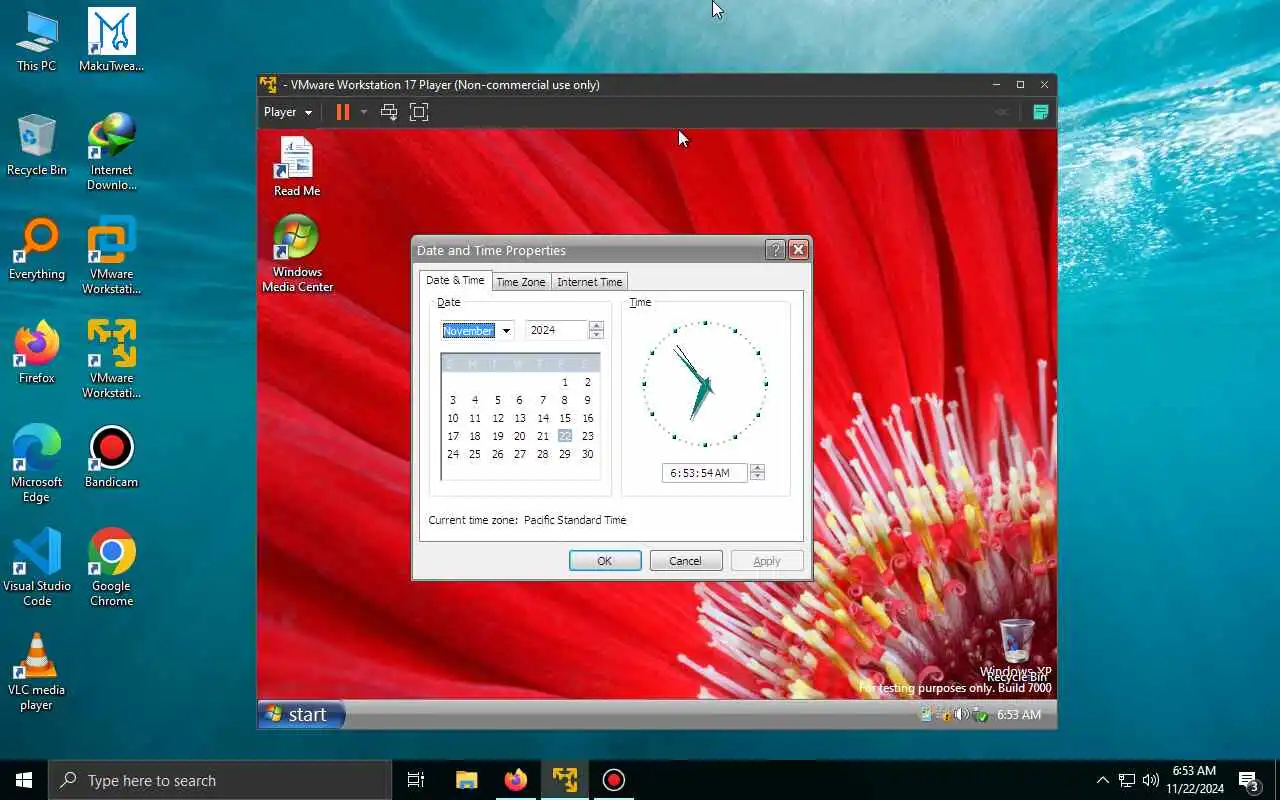Open yellow VMware Workstation Player desktop shortcut

(x=111, y=361)
